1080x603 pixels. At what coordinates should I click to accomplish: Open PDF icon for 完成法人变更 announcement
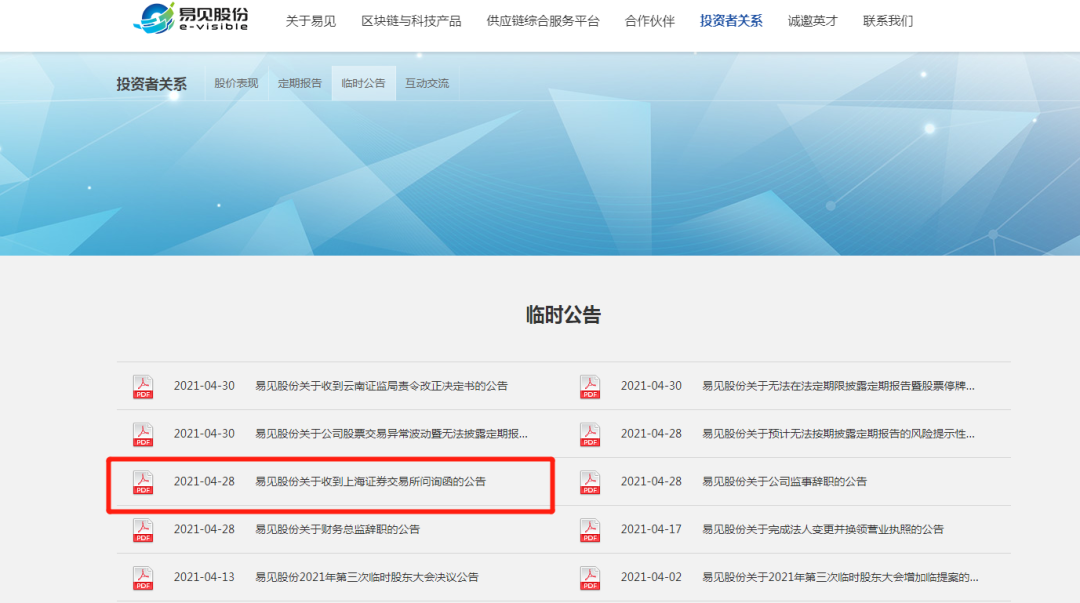[590, 530]
